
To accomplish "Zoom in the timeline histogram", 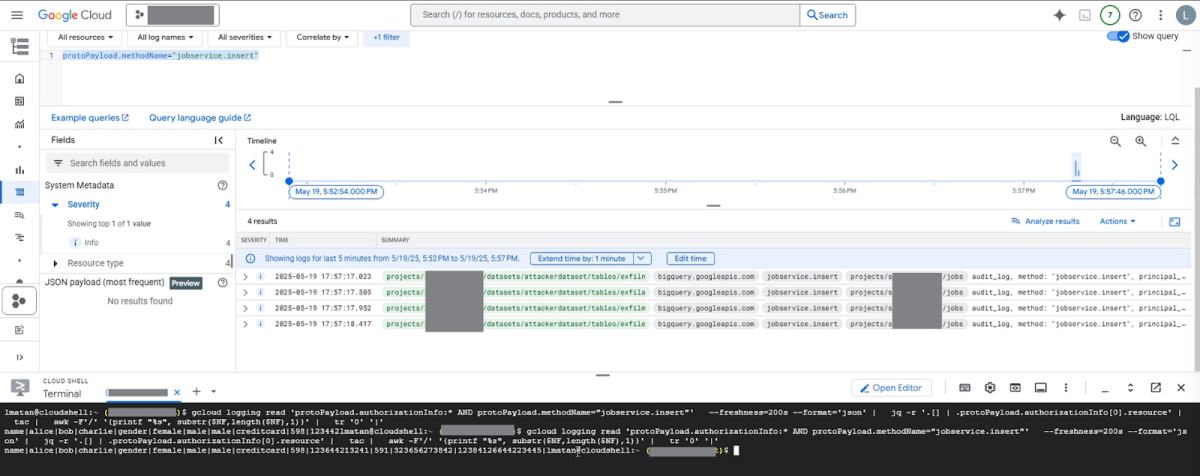I will (1140, 142).
